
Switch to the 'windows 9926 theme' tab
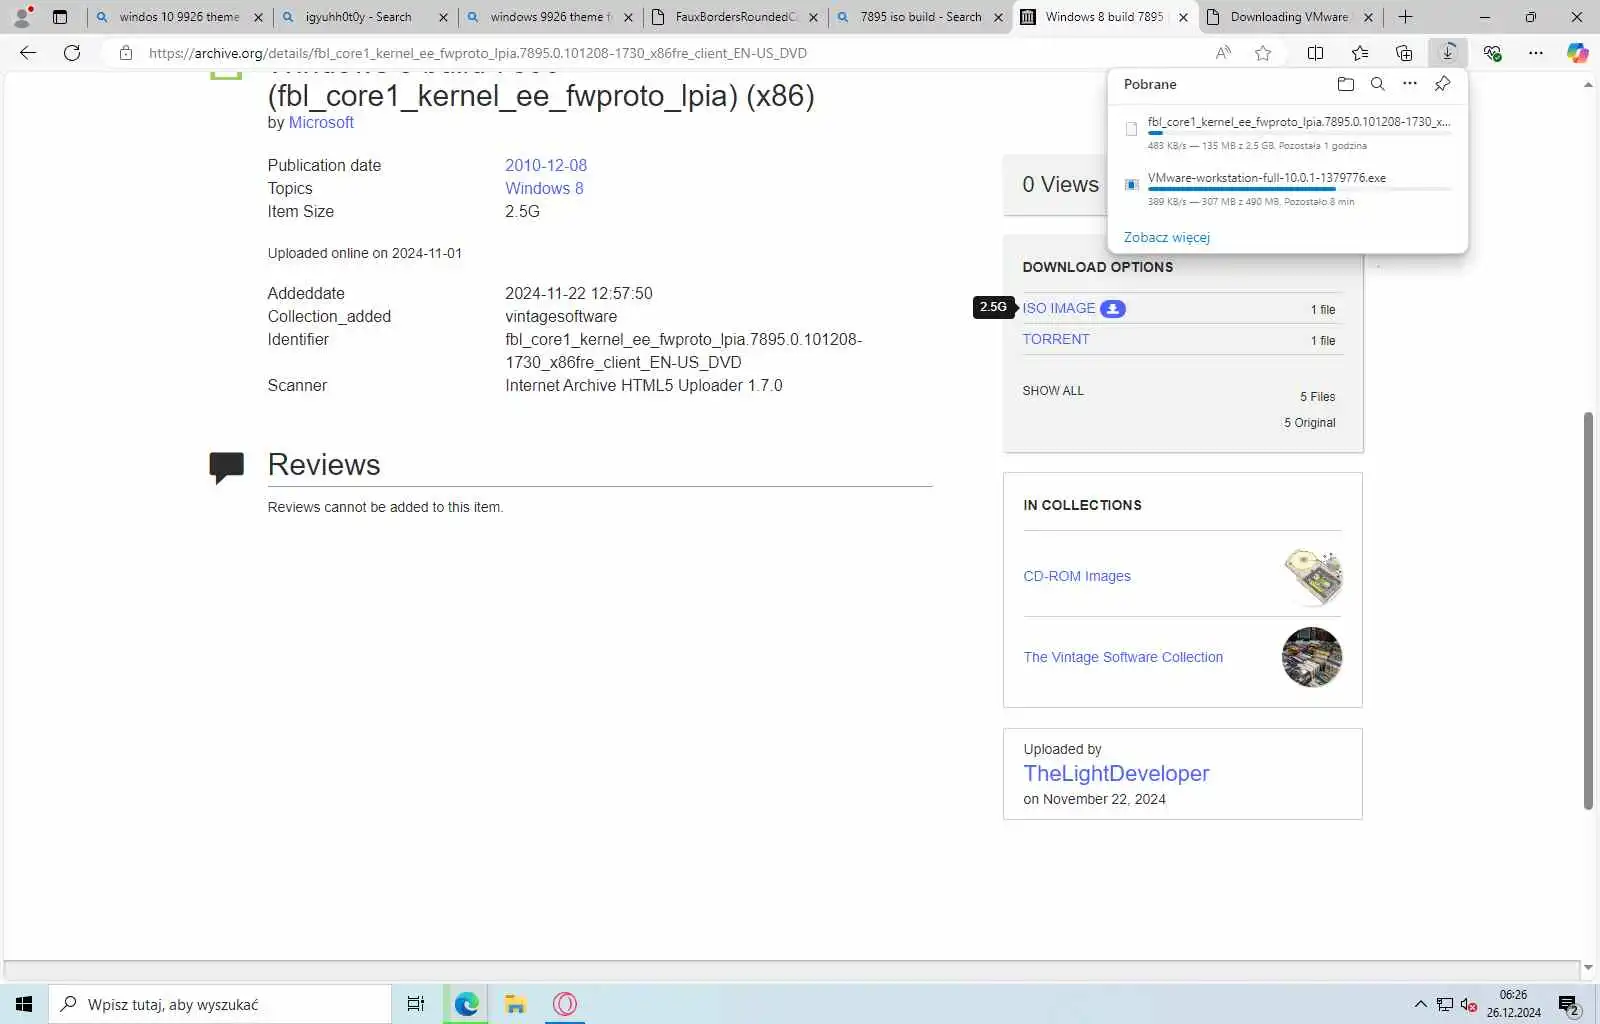coord(550,17)
